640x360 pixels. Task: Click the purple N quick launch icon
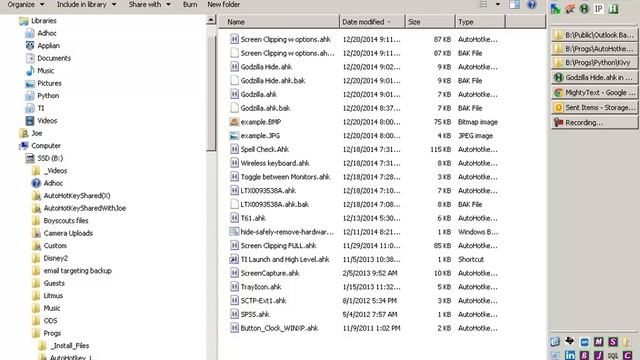coord(598,342)
